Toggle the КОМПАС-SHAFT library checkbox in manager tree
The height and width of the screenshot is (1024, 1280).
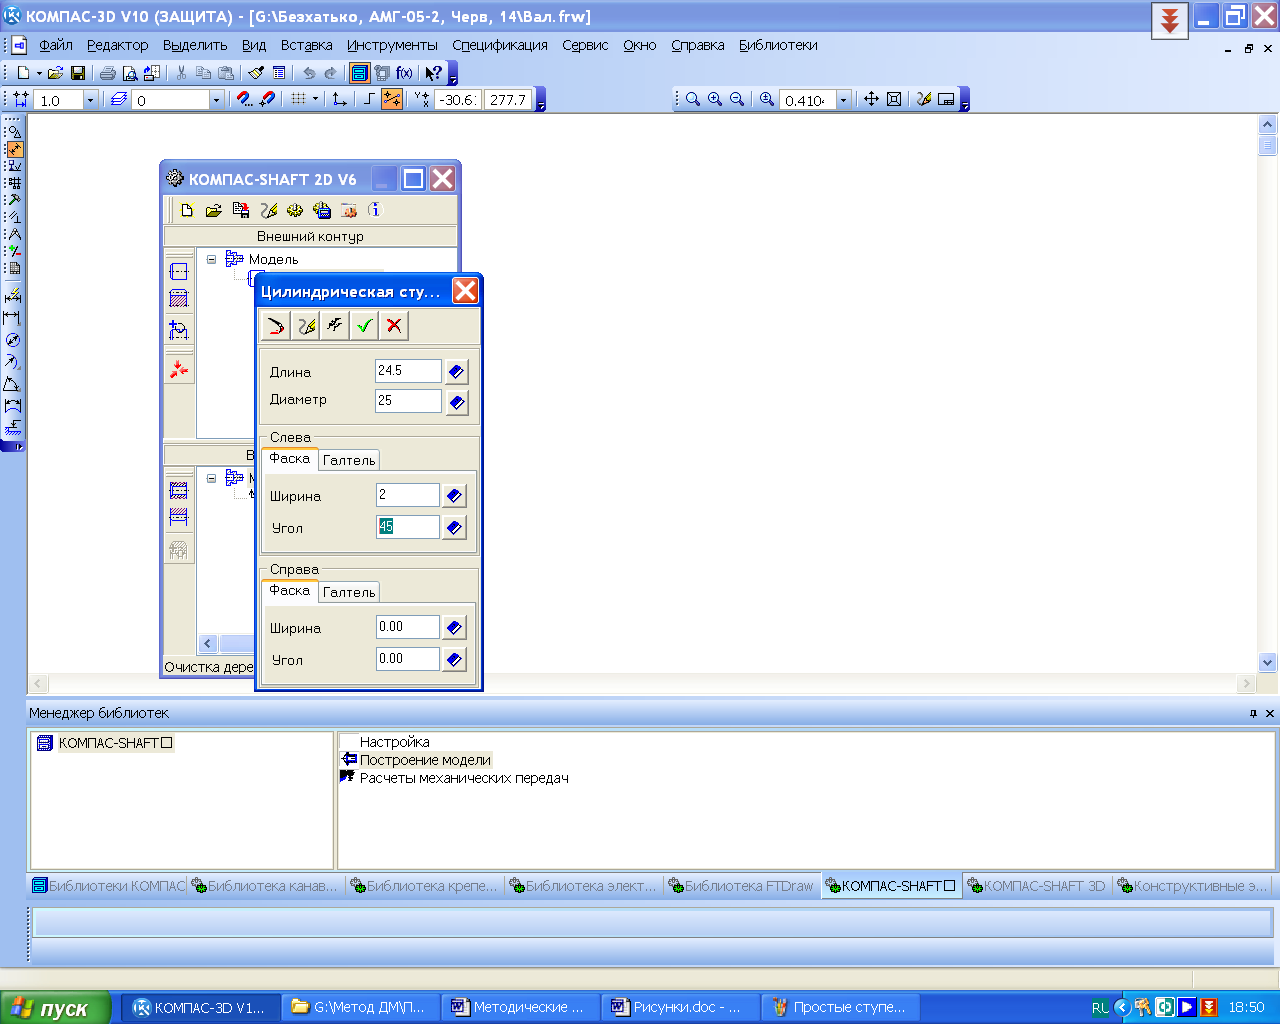[x=167, y=743]
